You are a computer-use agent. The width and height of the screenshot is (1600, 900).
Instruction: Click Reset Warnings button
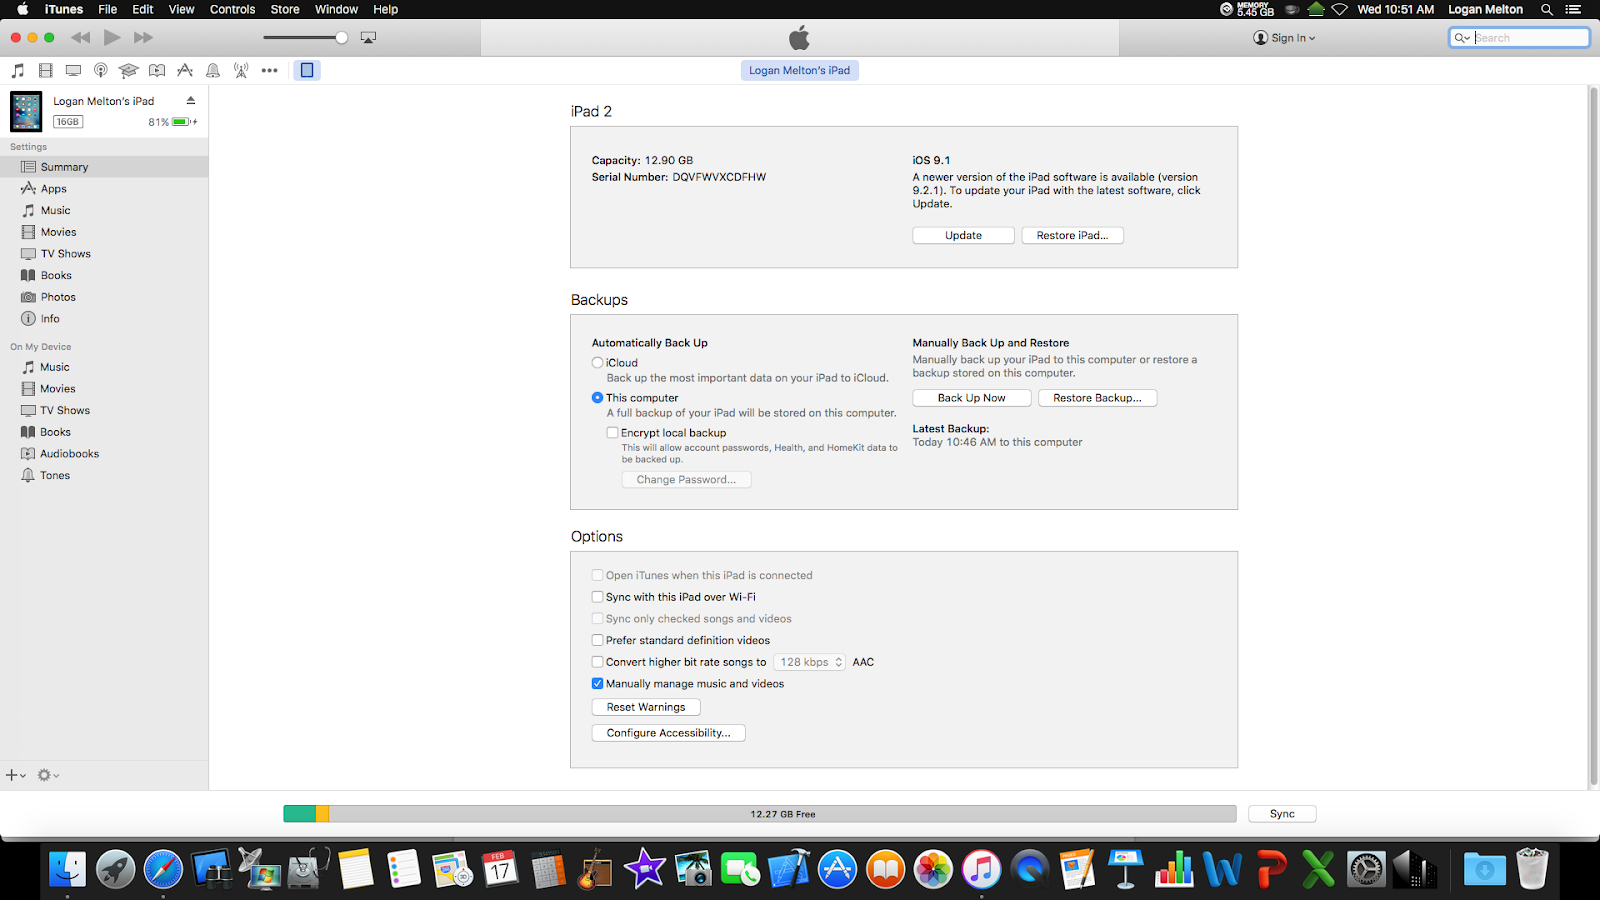[x=646, y=707]
